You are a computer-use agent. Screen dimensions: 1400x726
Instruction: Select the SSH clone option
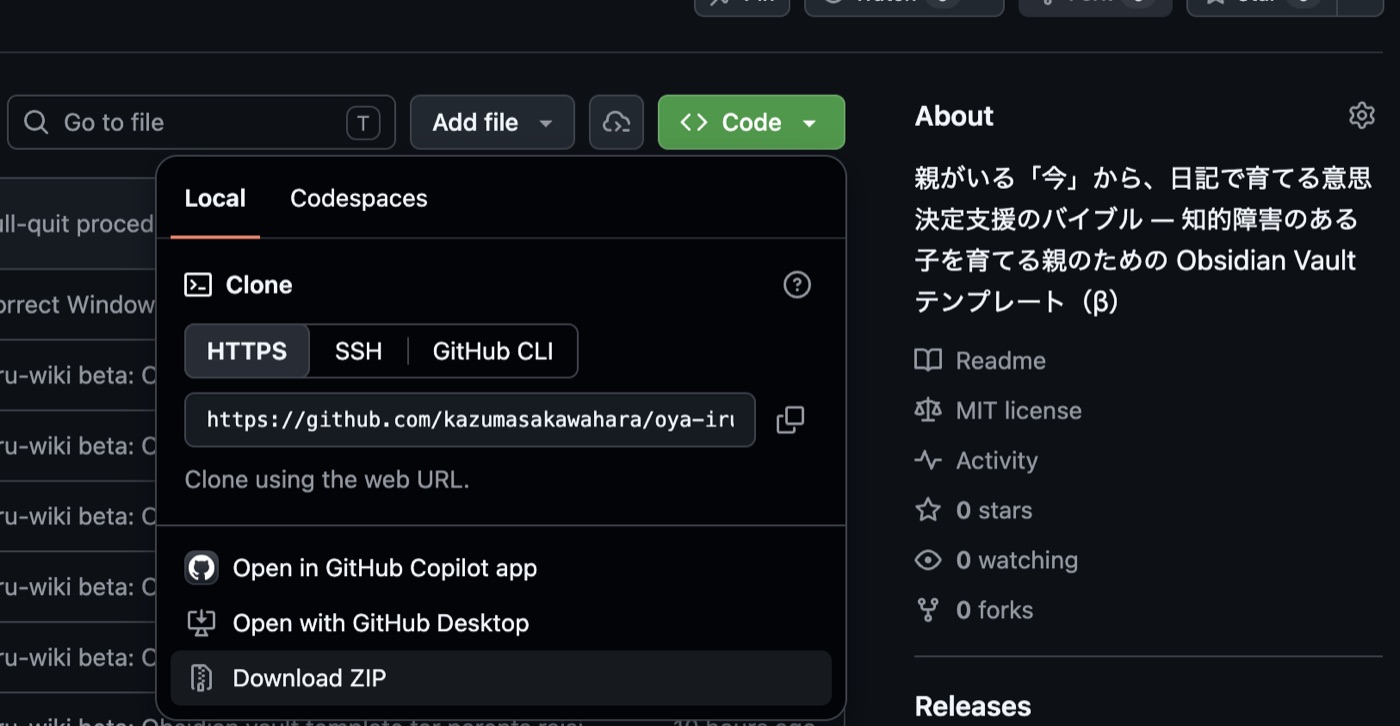click(x=358, y=351)
